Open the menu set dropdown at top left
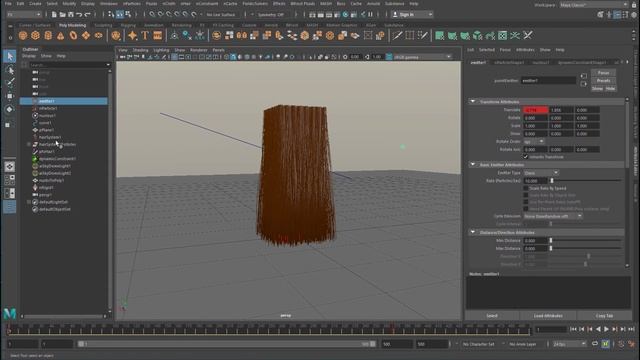Screen dimensions: 640x360 (24, 15)
